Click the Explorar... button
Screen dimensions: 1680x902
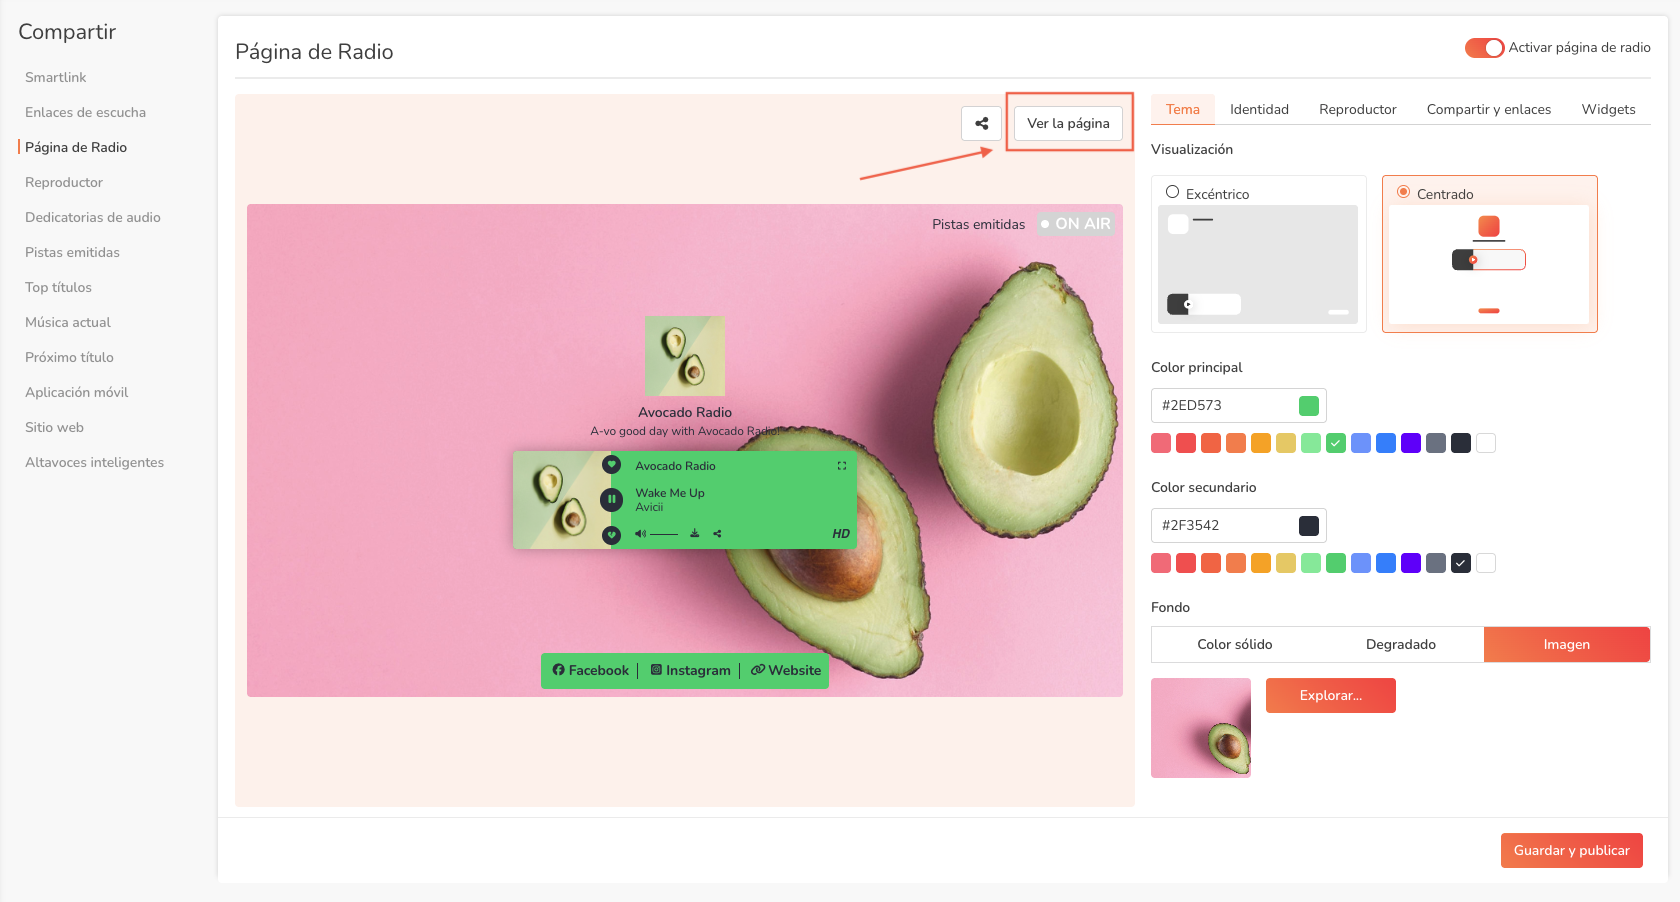[x=1330, y=695]
